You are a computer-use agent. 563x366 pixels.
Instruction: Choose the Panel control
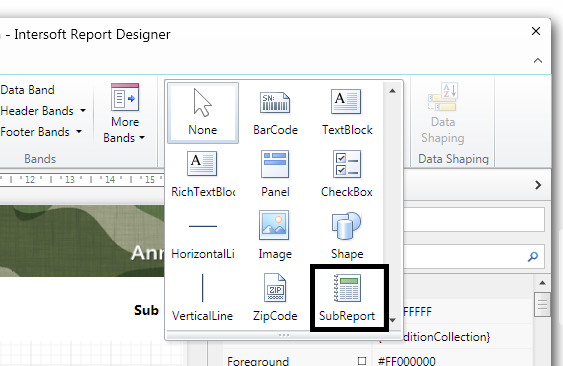tap(275, 175)
